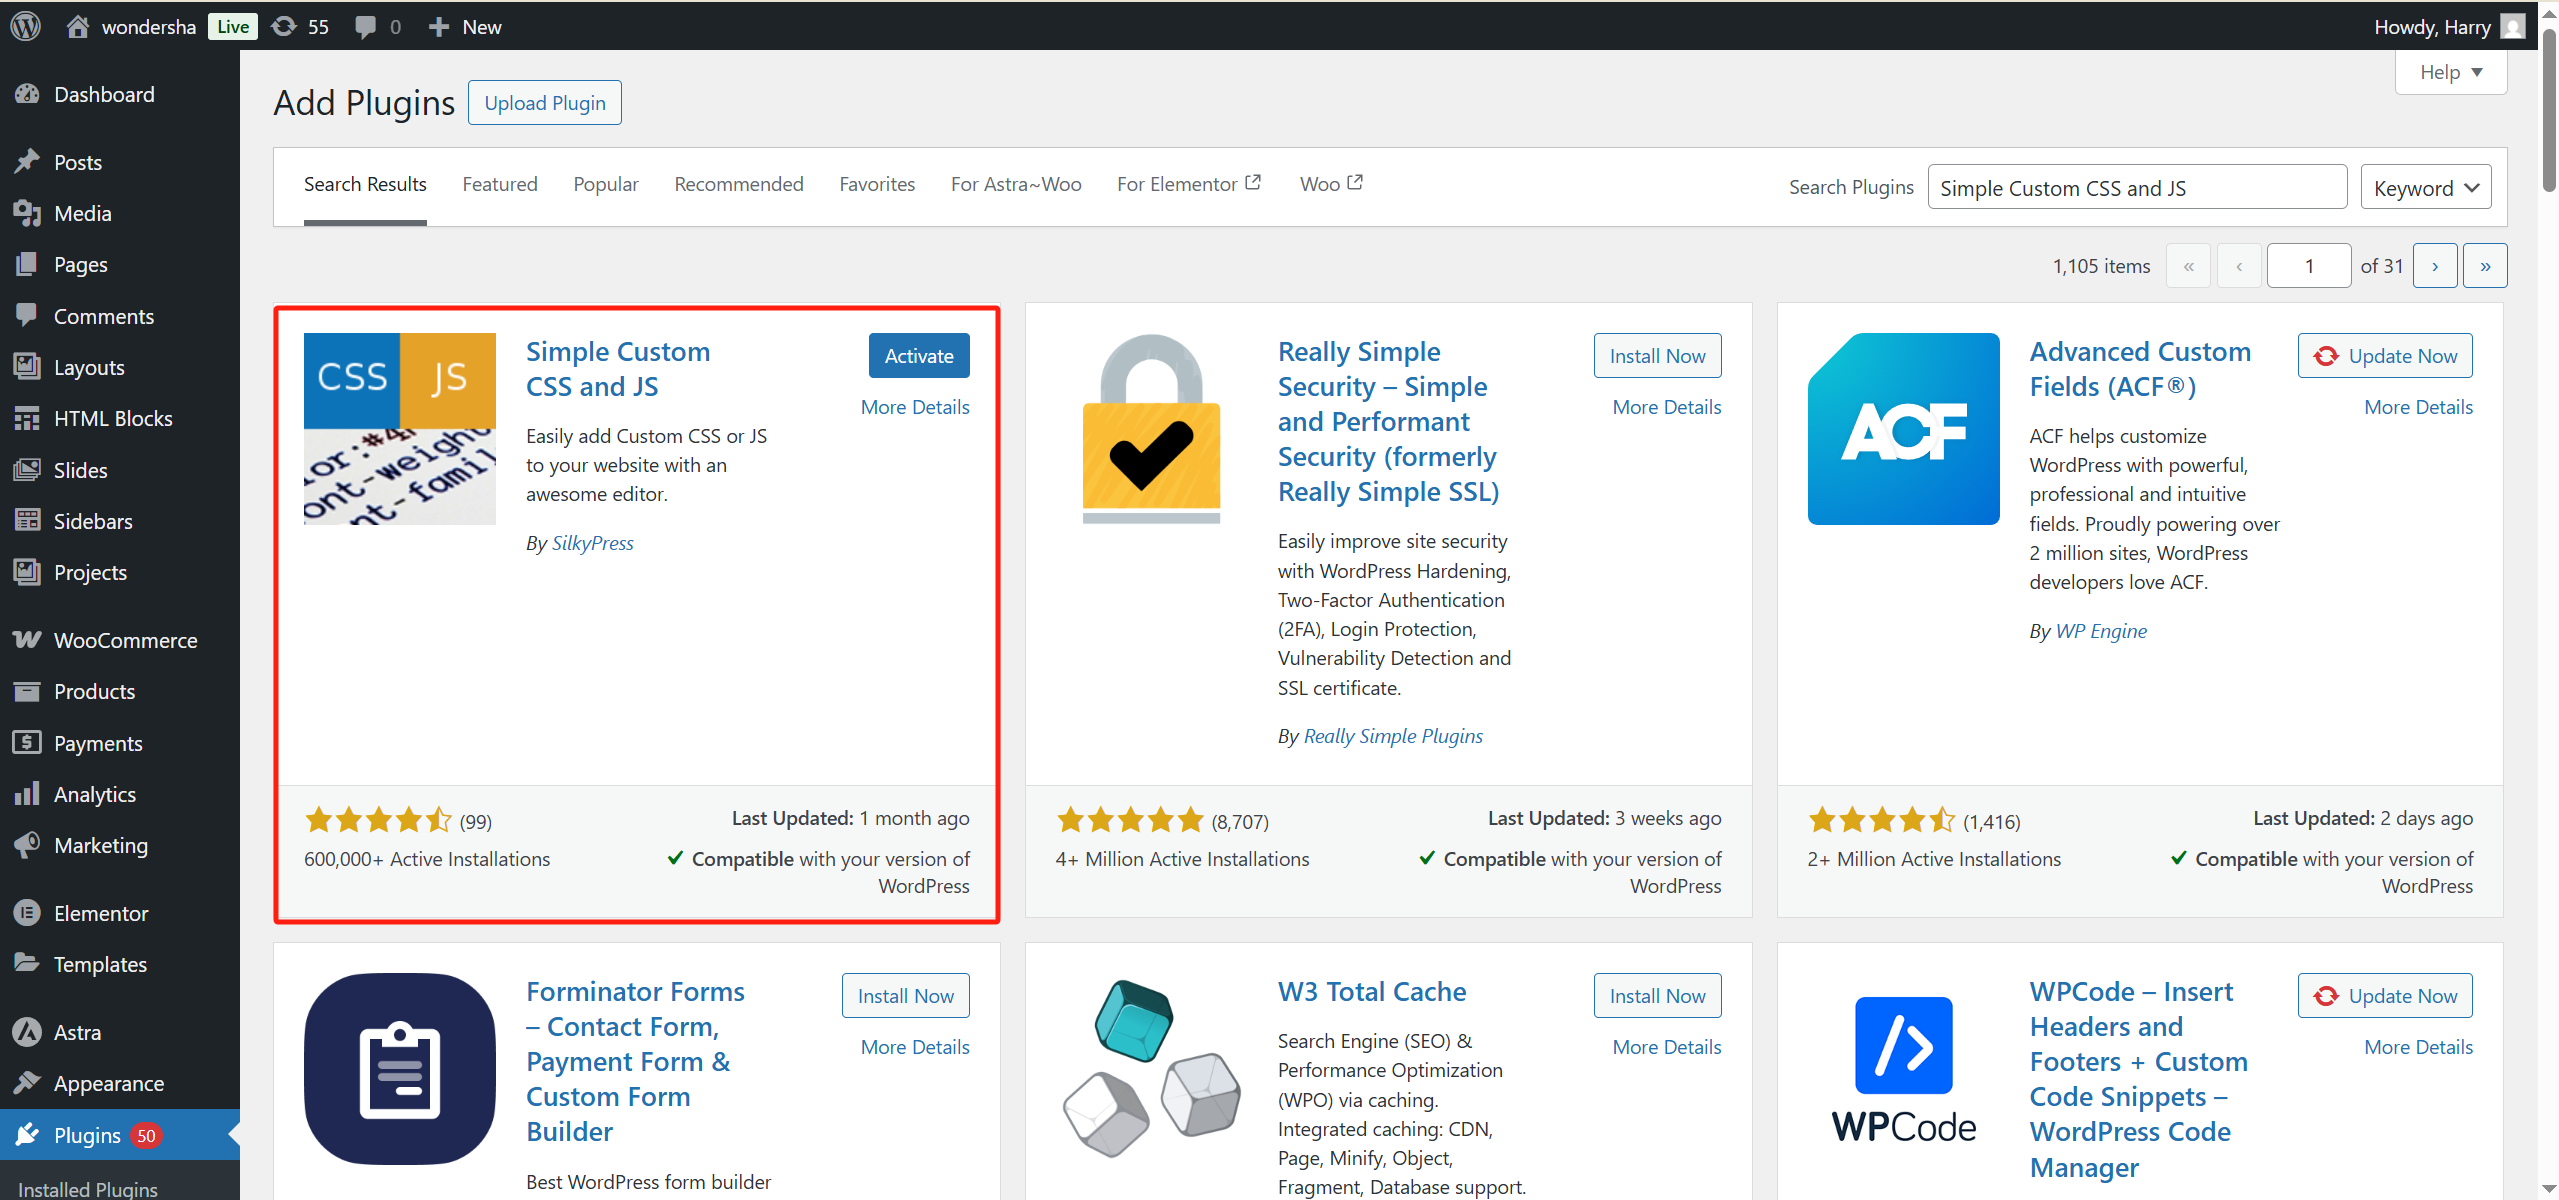Click the plugin search input field
Viewport: 2559px width, 1200px height.
click(x=2136, y=186)
